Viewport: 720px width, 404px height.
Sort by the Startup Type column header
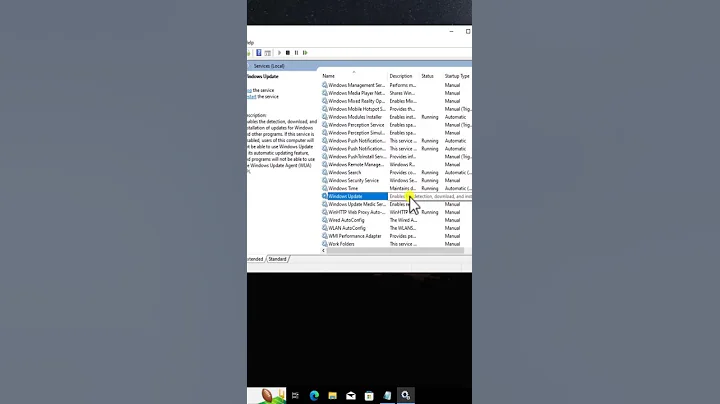[457, 76]
